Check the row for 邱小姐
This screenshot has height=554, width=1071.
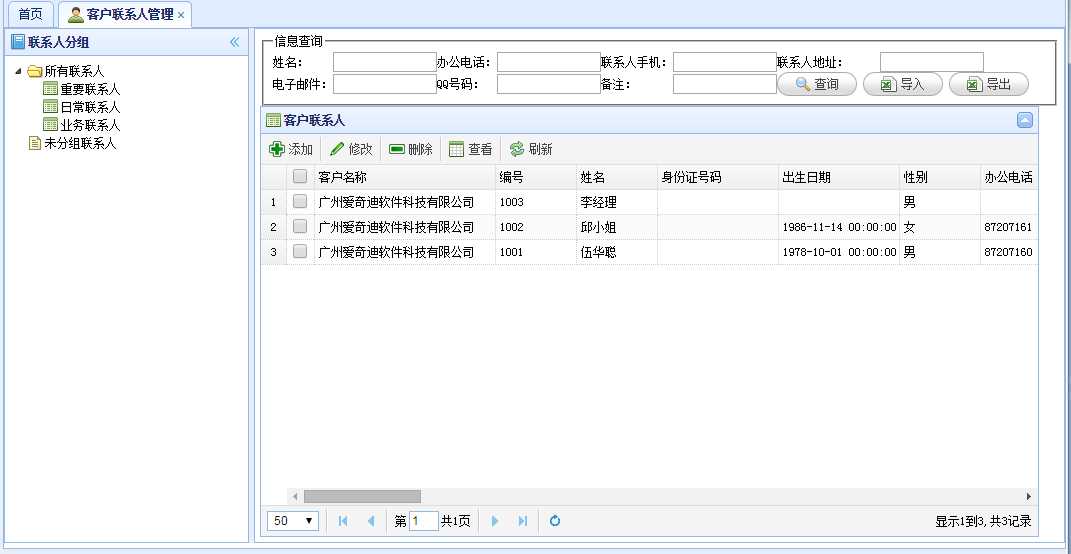[300, 226]
